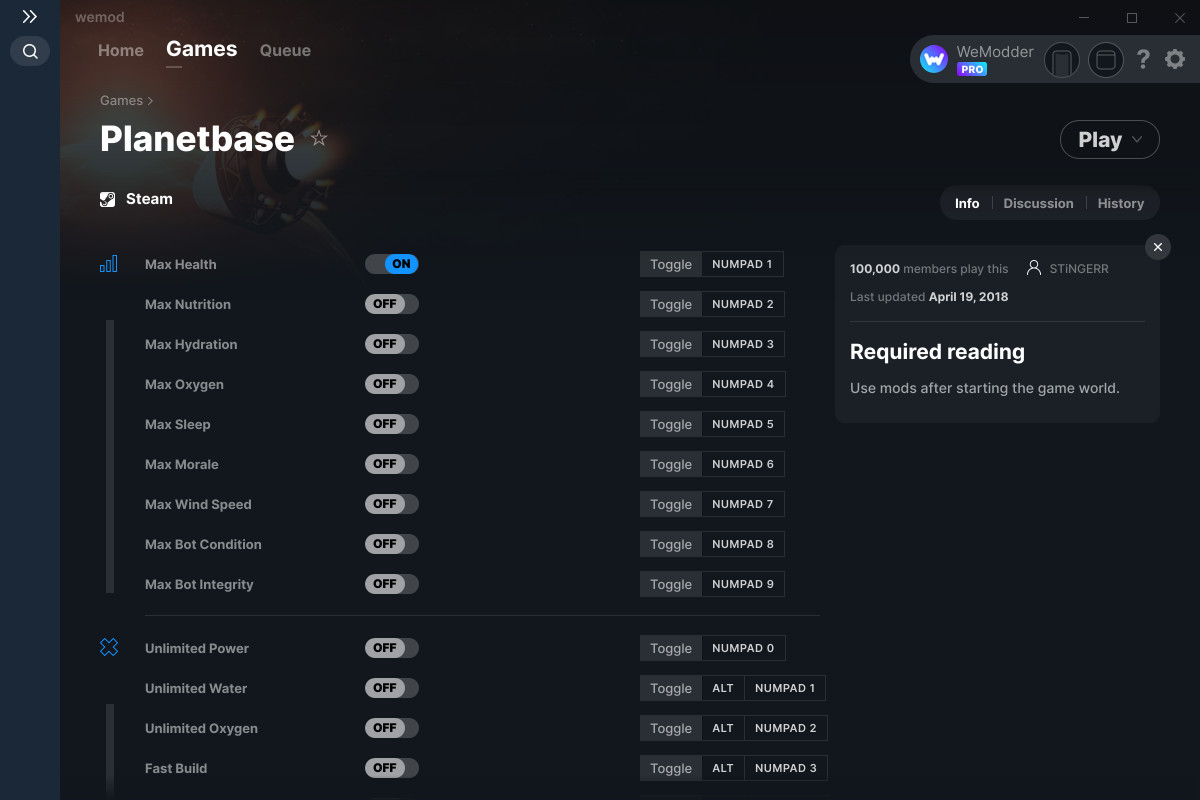Enable Max Morale toggle

(x=392, y=464)
